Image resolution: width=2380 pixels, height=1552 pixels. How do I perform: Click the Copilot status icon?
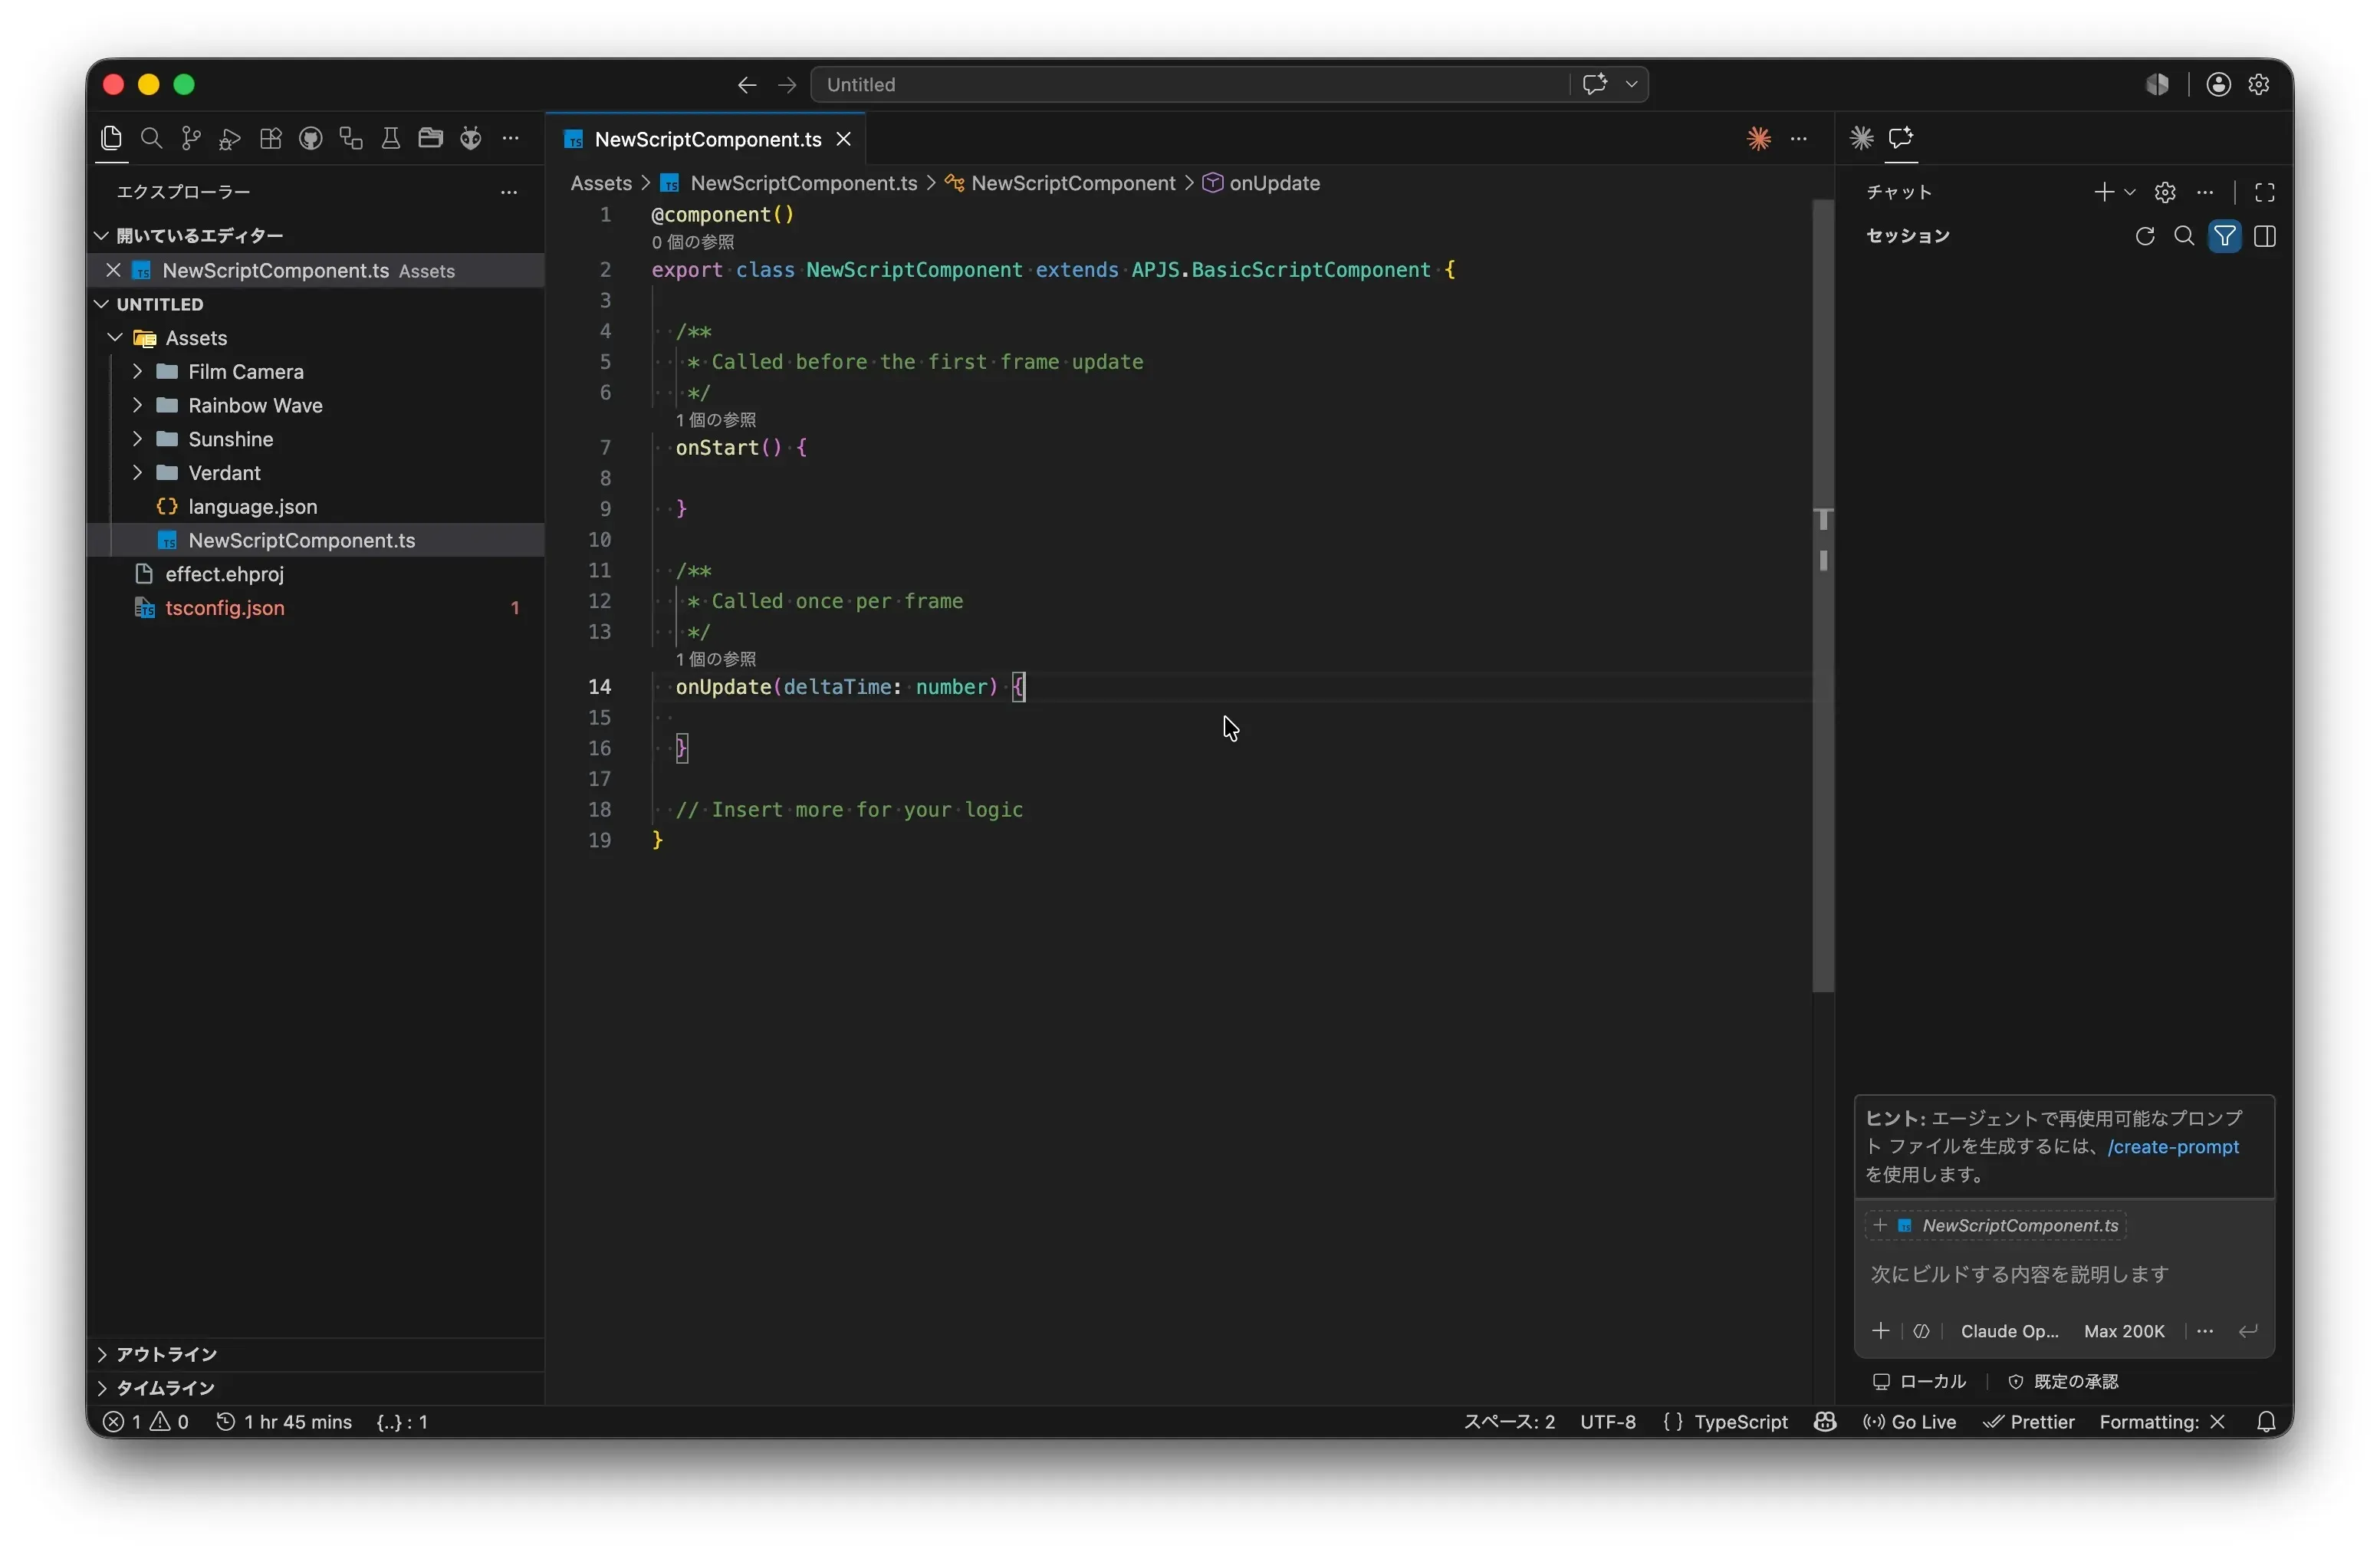point(1825,1422)
